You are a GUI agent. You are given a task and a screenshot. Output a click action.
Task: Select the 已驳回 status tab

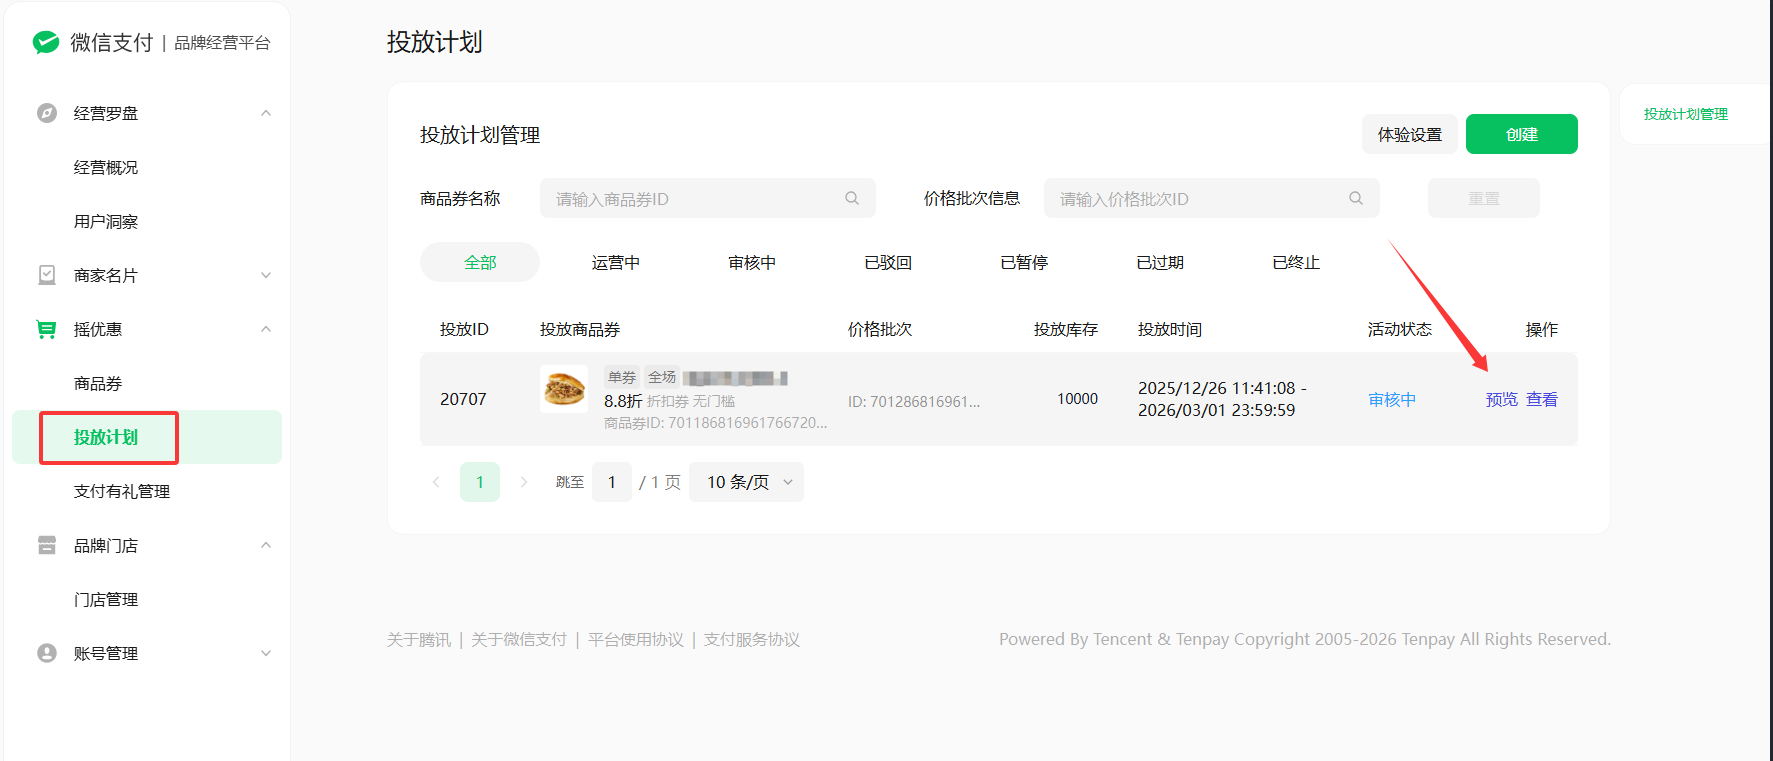pos(887,262)
